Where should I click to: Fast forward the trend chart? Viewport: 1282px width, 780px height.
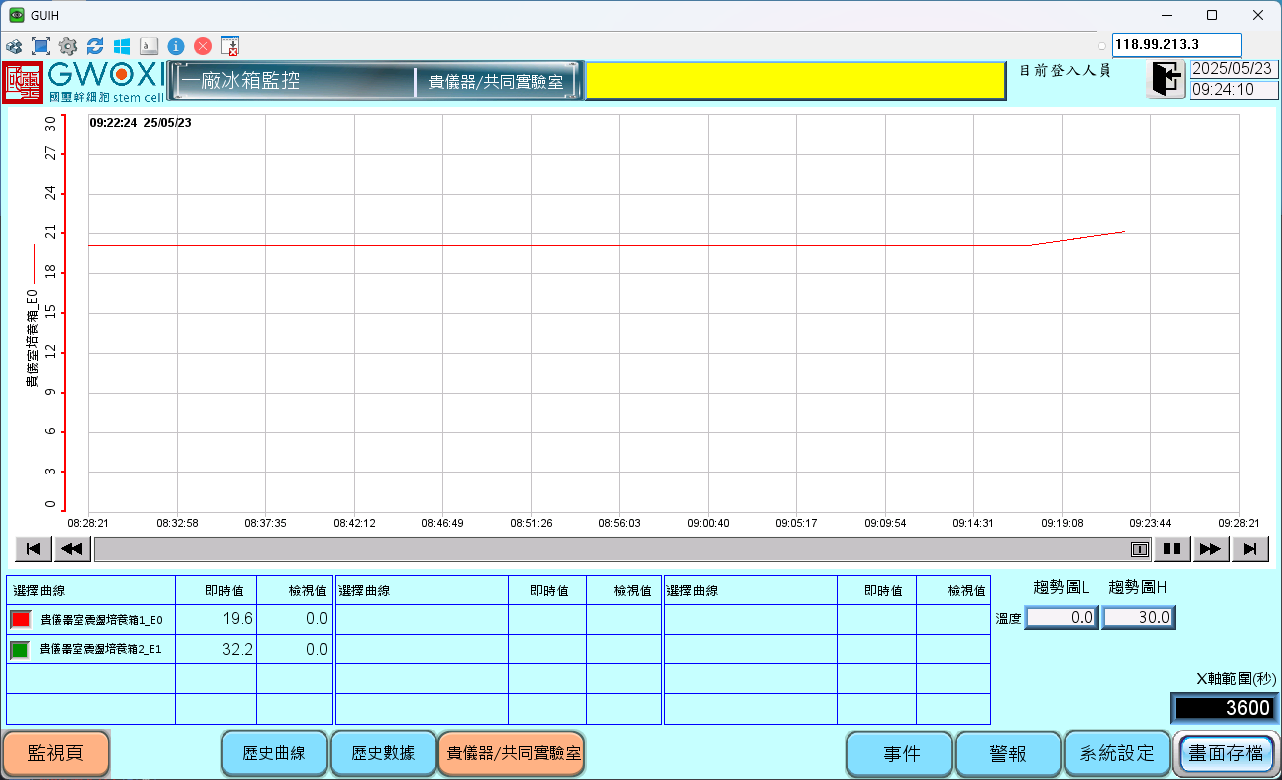point(1210,549)
